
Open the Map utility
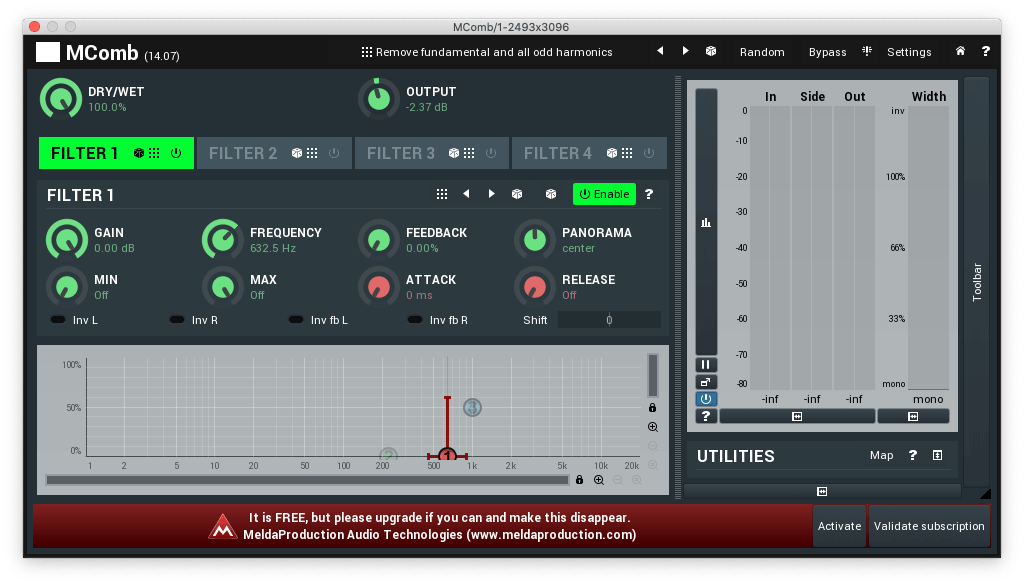tap(881, 456)
